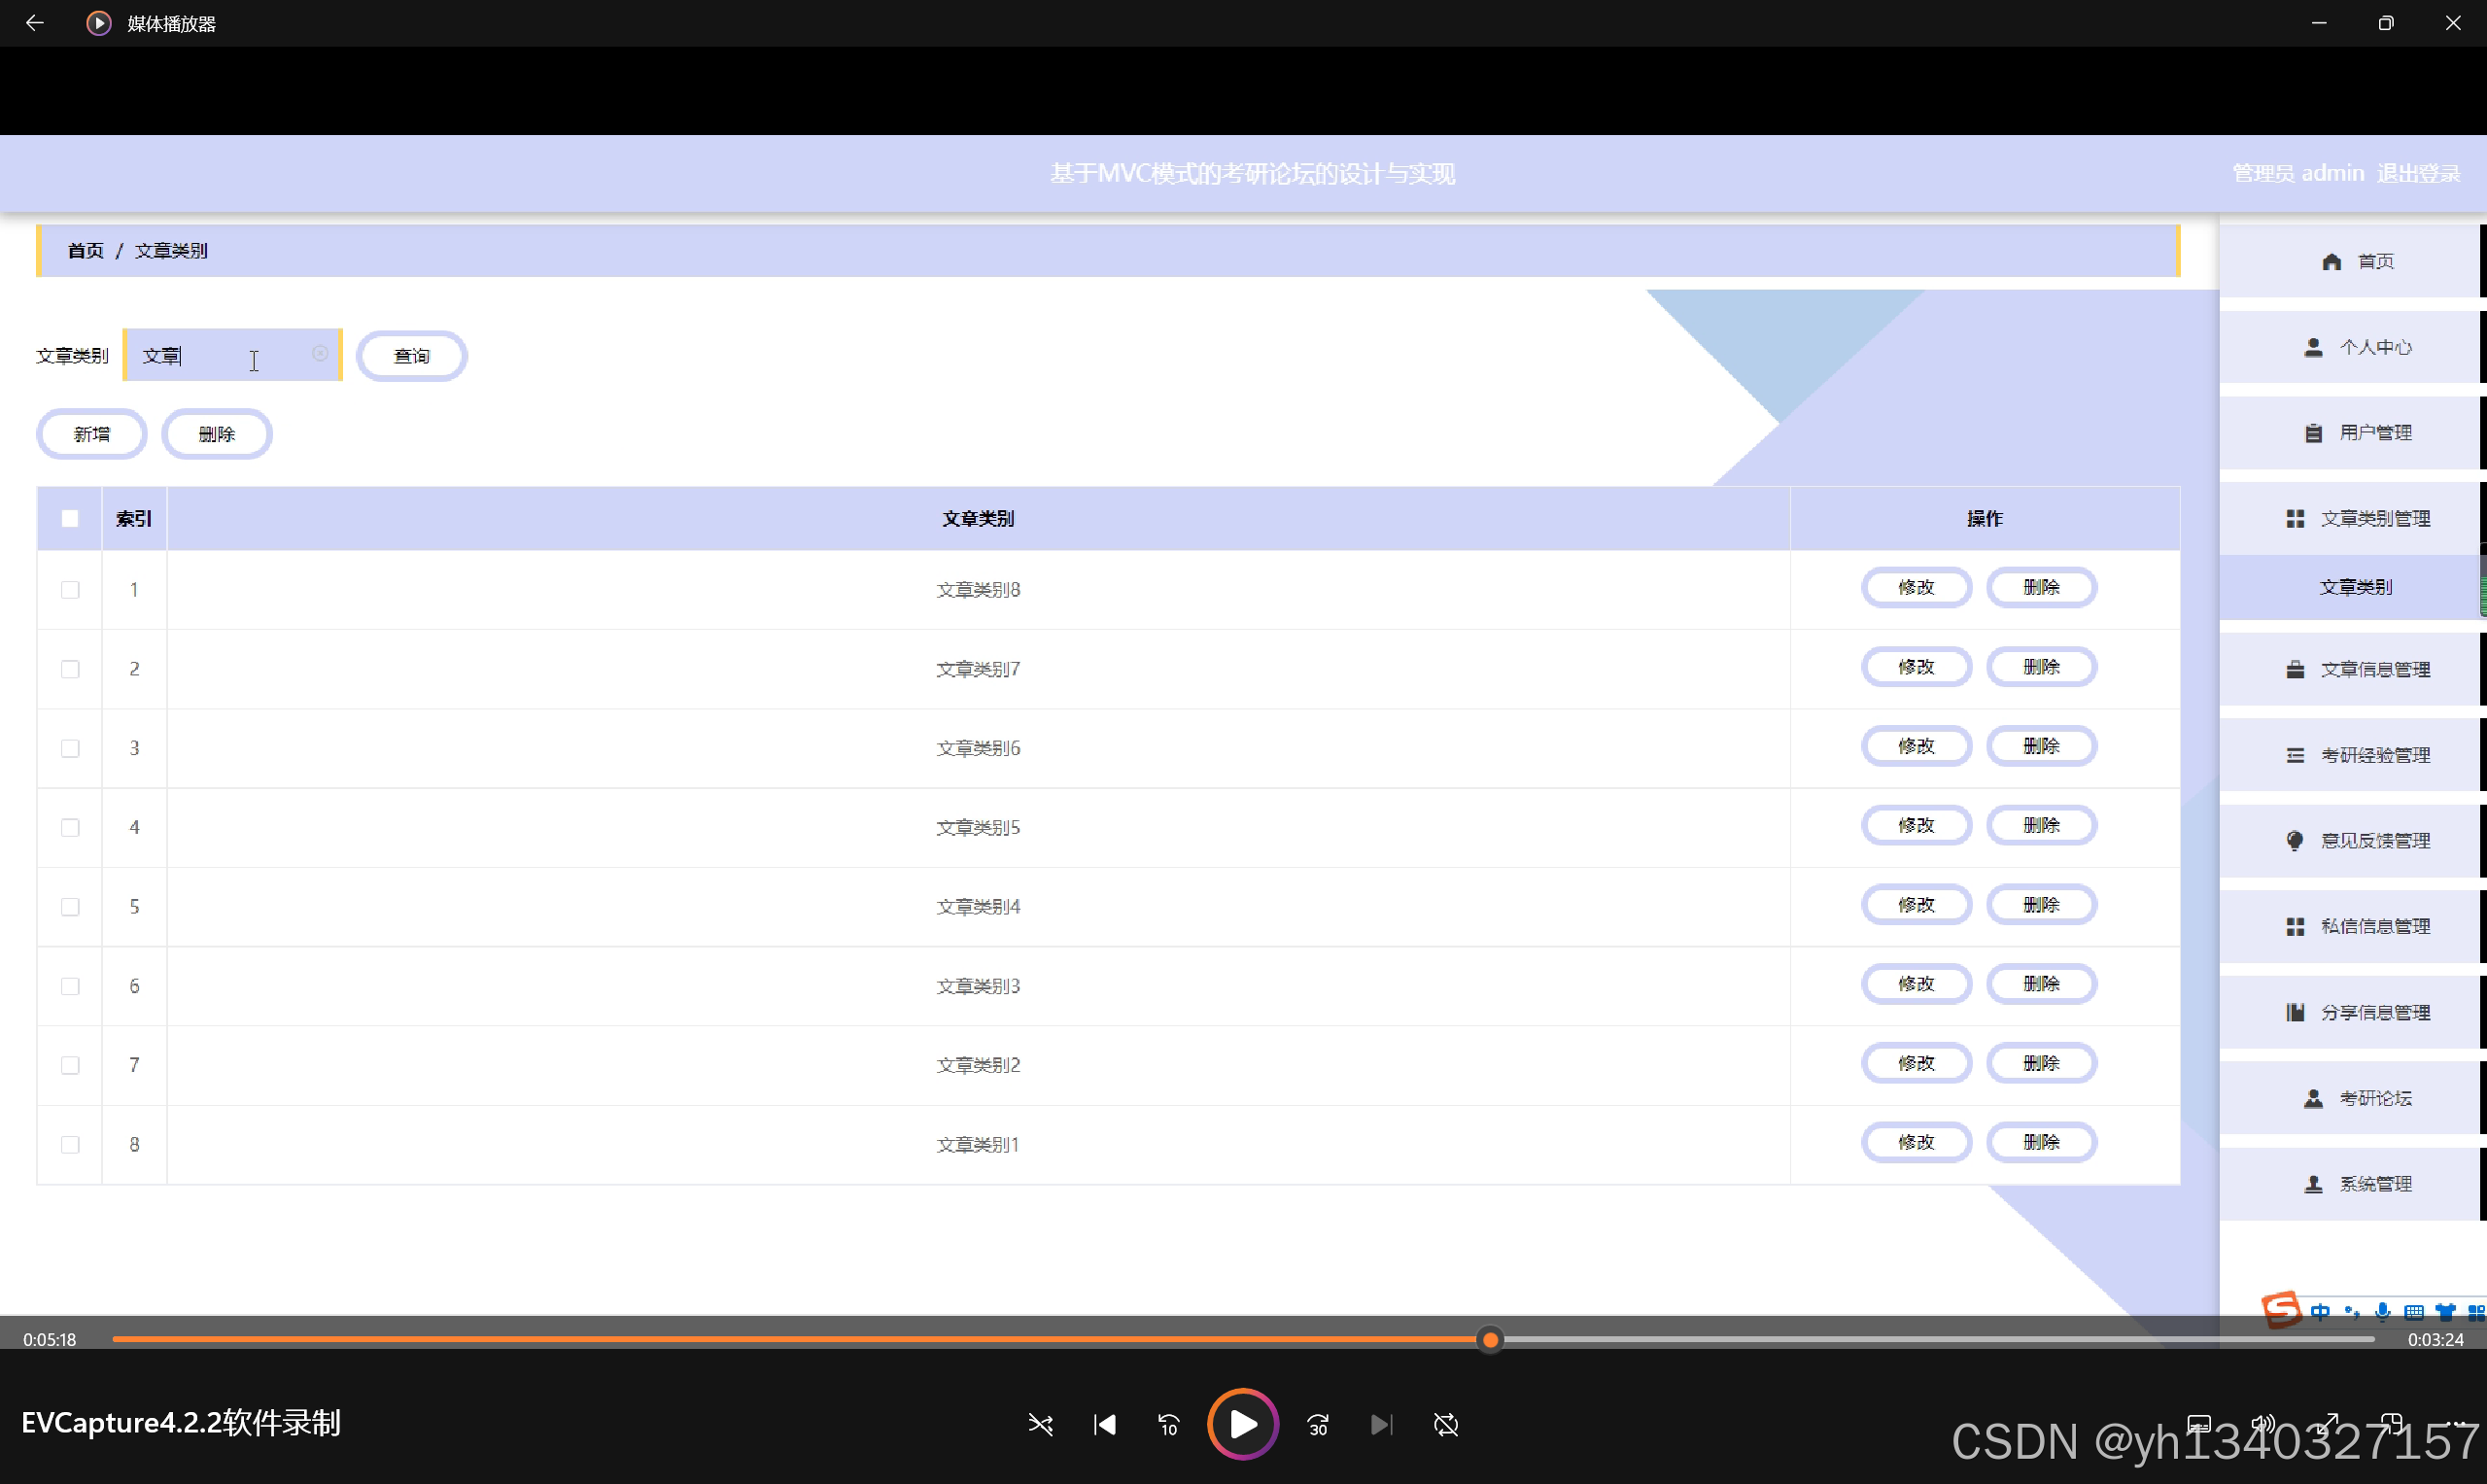Expand 系统管理 sidebar menu
Image resolution: width=2487 pixels, height=1484 pixels.
click(x=2356, y=1184)
